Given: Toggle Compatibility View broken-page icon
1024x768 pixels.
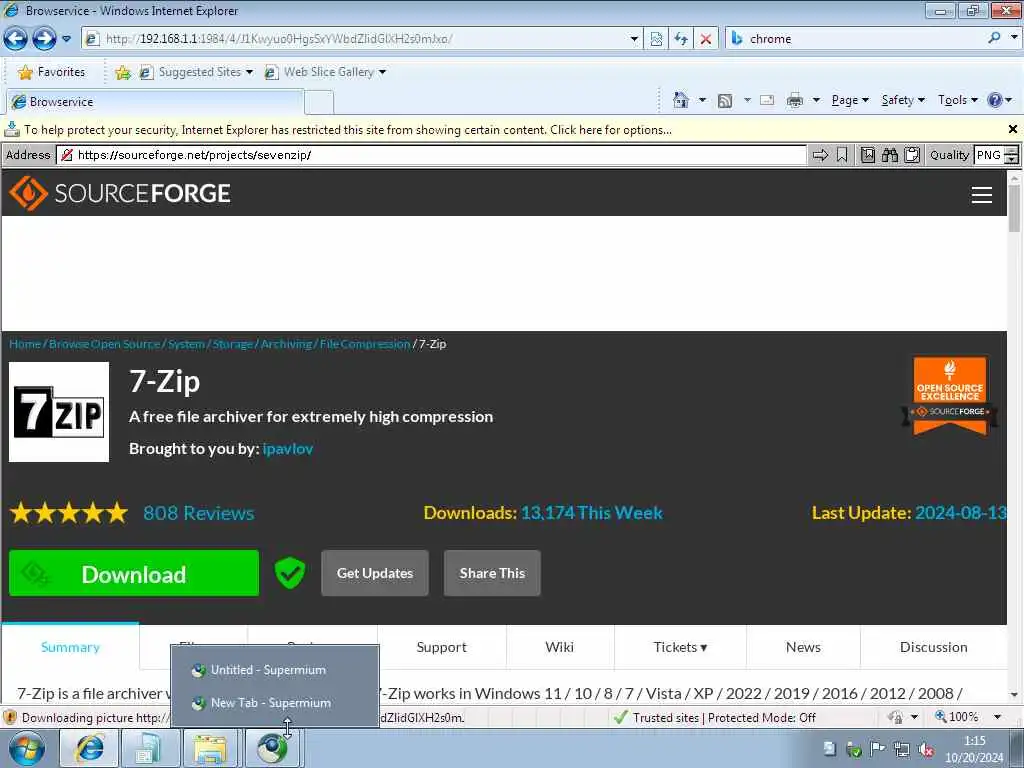Looking at the screenshot, I should [x=656, y=39].
